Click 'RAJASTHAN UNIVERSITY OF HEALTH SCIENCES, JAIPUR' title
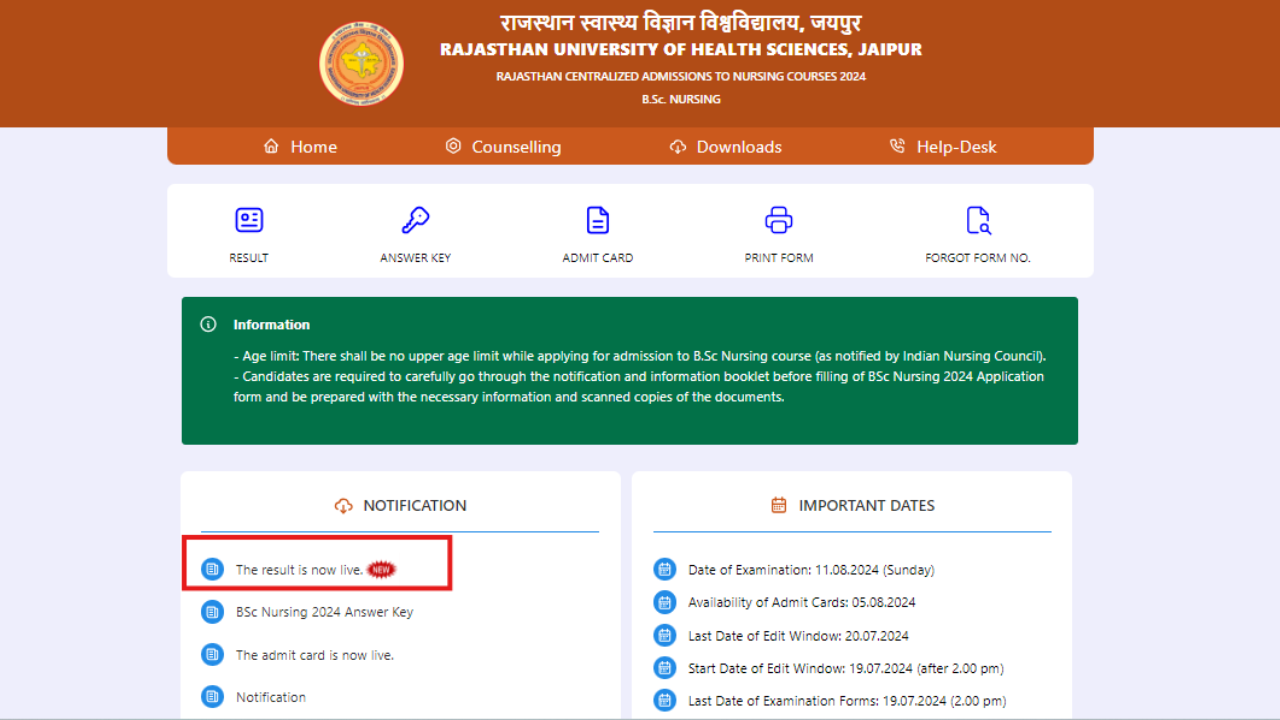 tap(681, 49)
